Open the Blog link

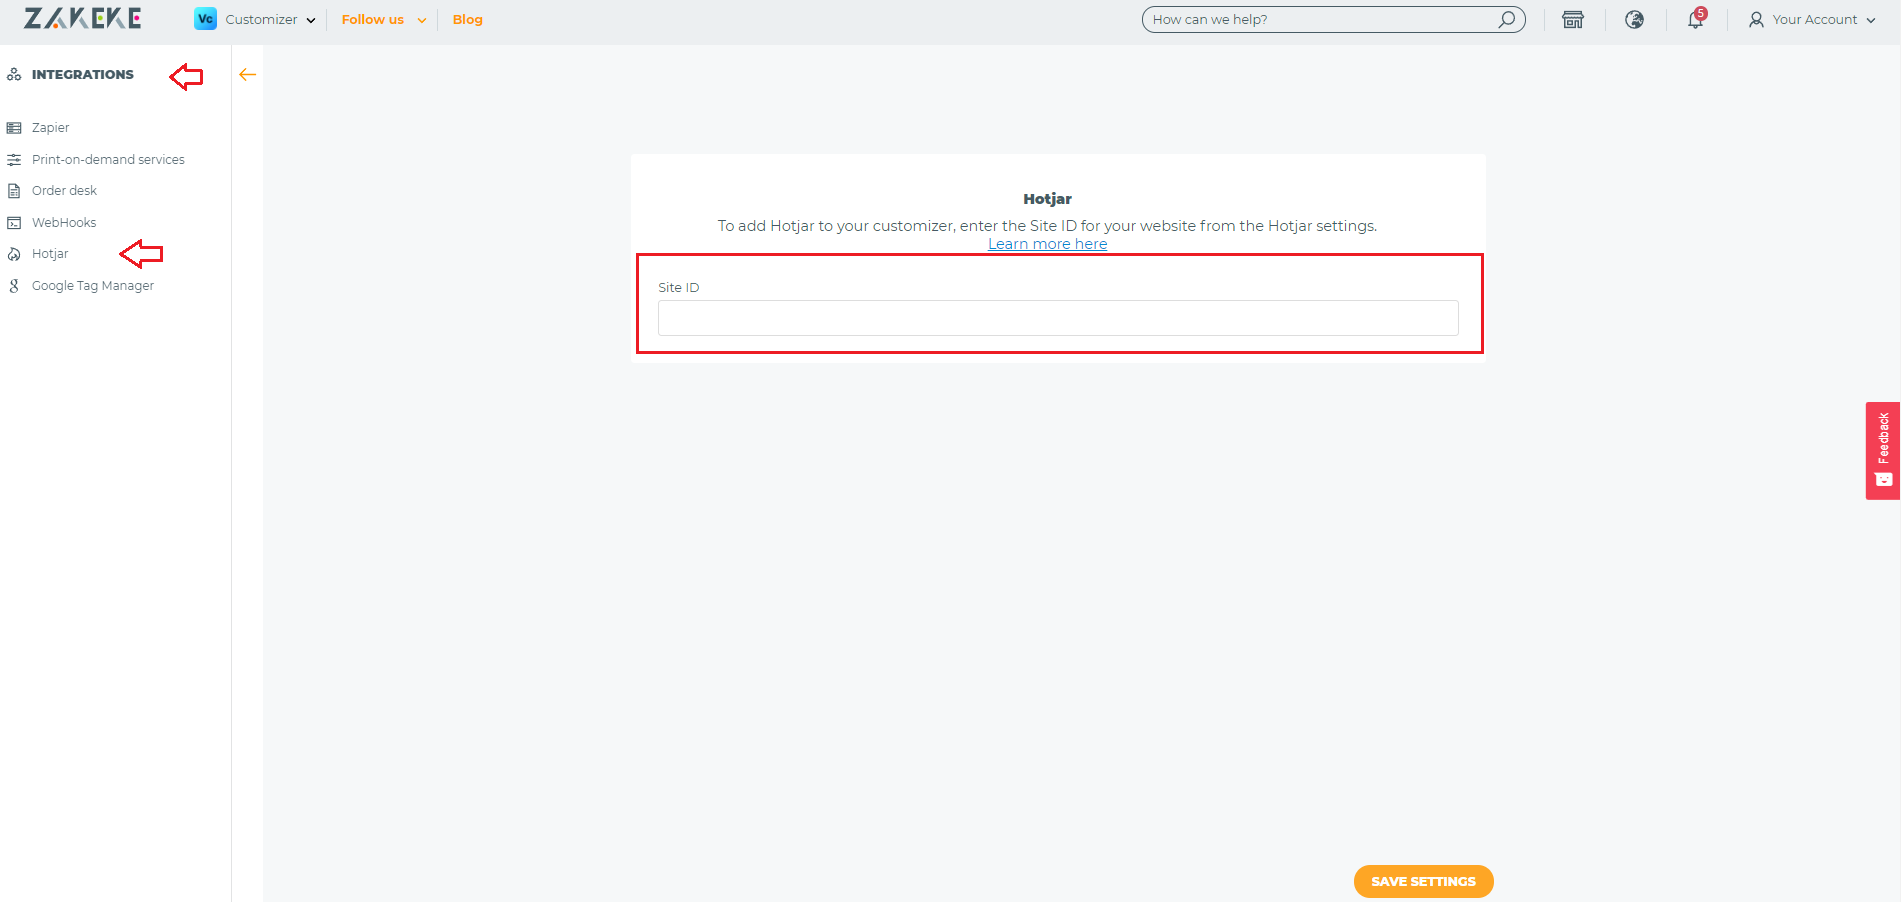pos(467,19)
